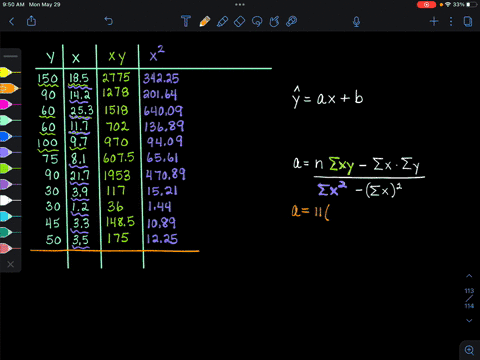Choose the dark teal pen preset
This screenshot has height=360, width=480.
[x=10, y=232]
